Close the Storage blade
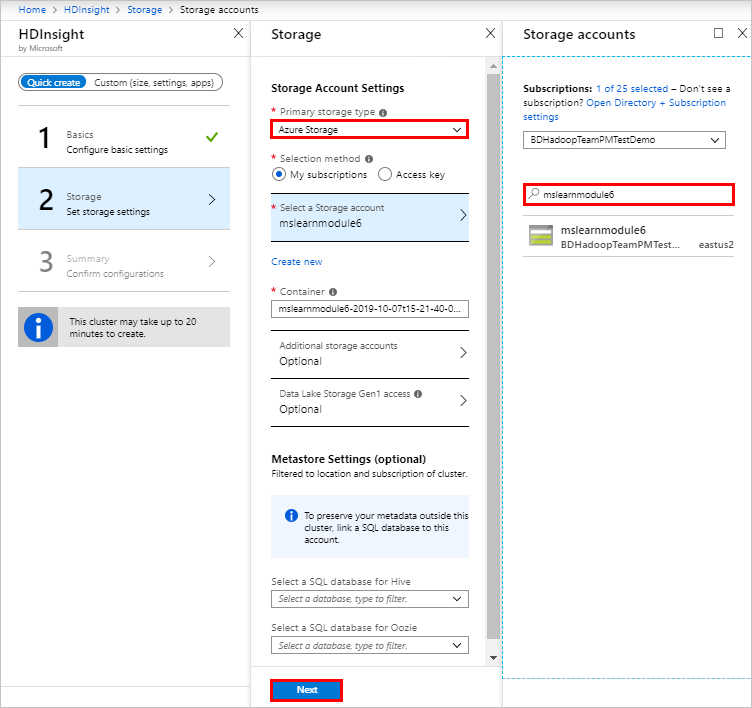This screenshot has width=752, height=708. [490, 33]
